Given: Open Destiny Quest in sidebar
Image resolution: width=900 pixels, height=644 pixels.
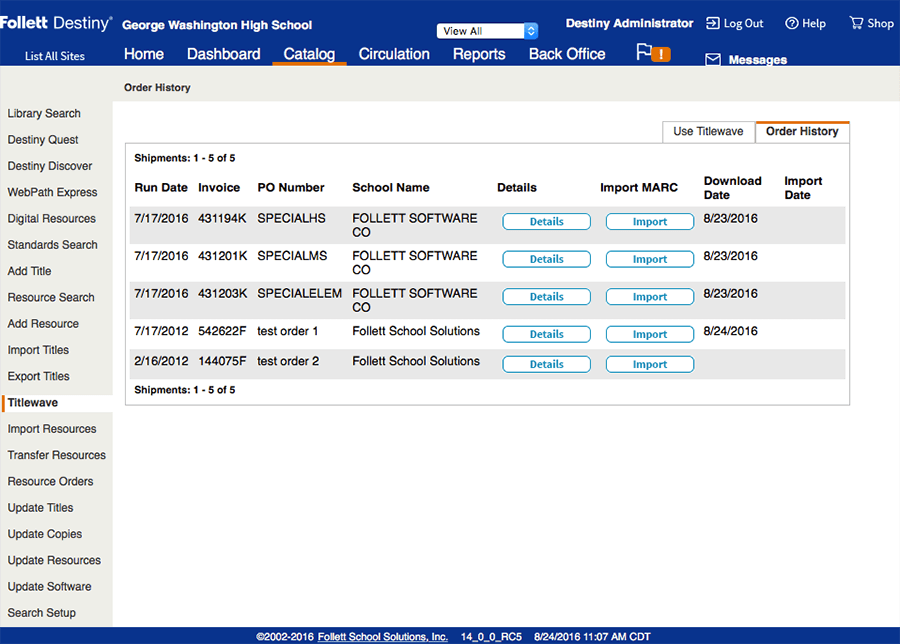Looking at the screenshot, I should coord(42,139).
